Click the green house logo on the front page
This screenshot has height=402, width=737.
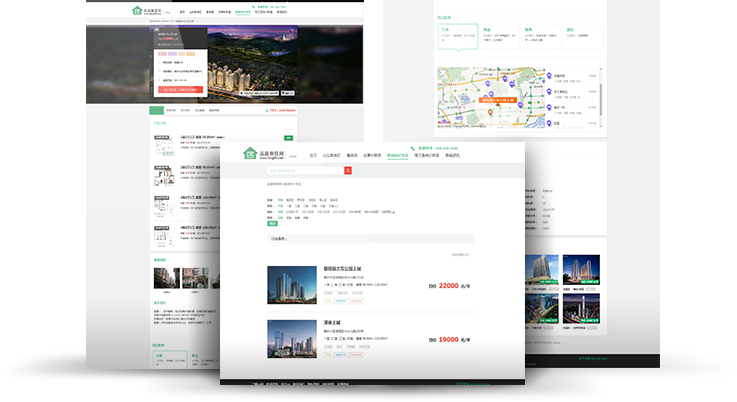click(x=250, y=154)
